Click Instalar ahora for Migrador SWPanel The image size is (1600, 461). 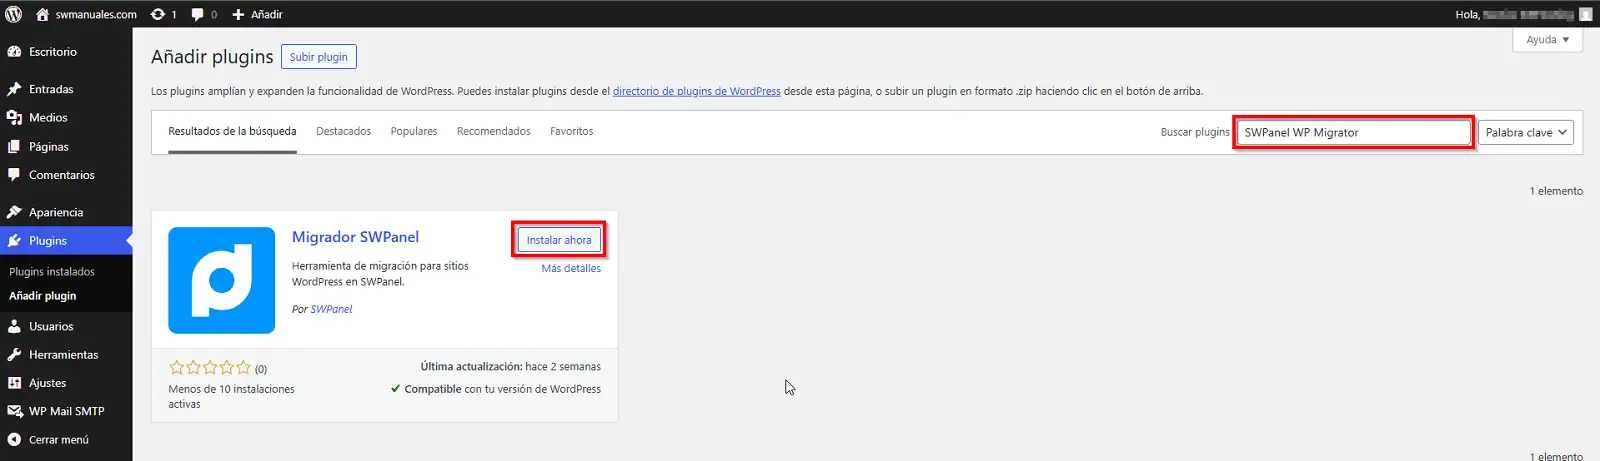559,240
